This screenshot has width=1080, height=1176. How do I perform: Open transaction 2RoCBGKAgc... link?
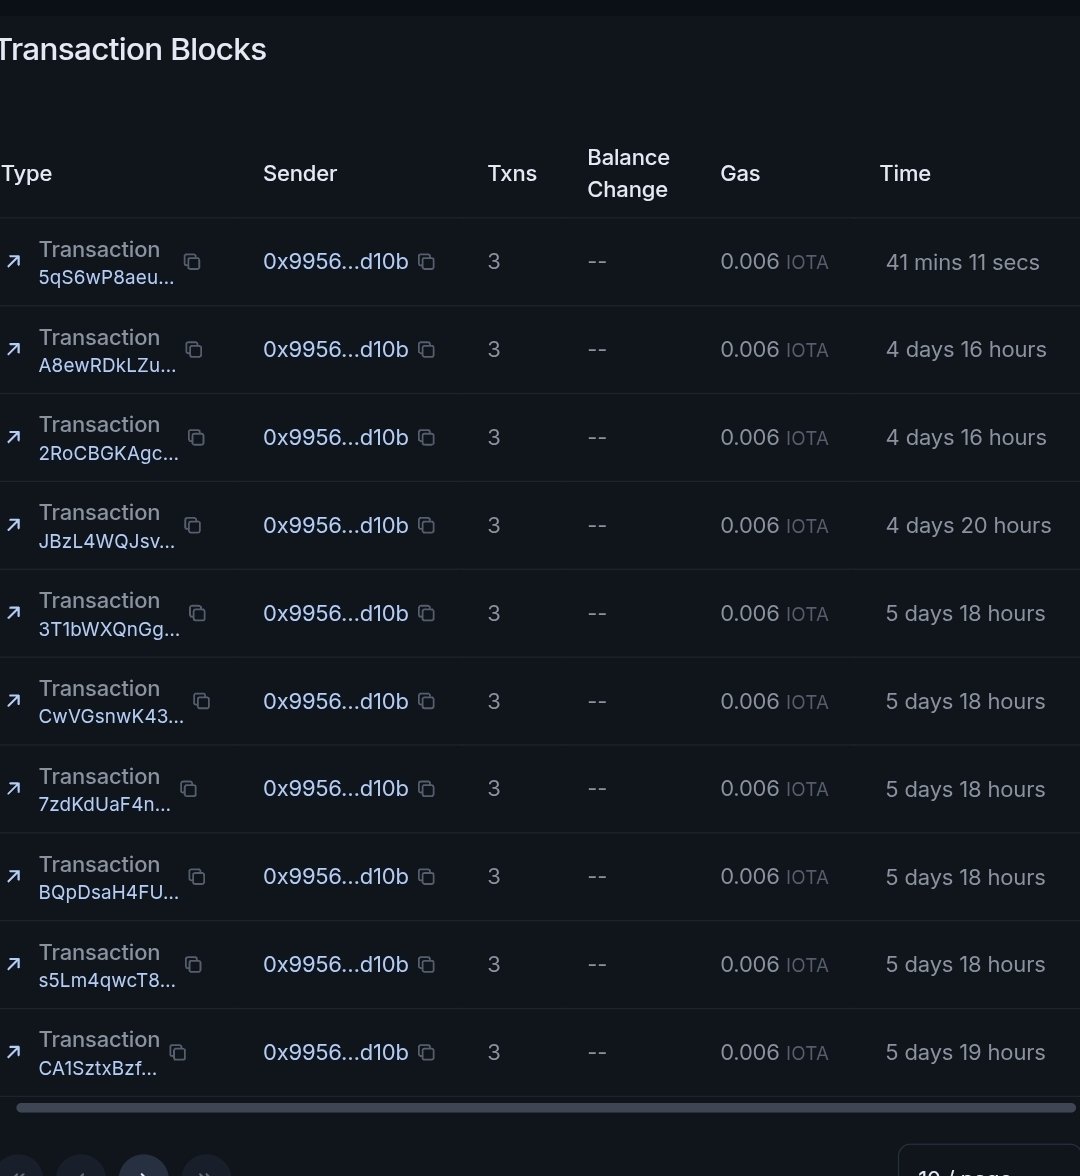tap(109, 453)
